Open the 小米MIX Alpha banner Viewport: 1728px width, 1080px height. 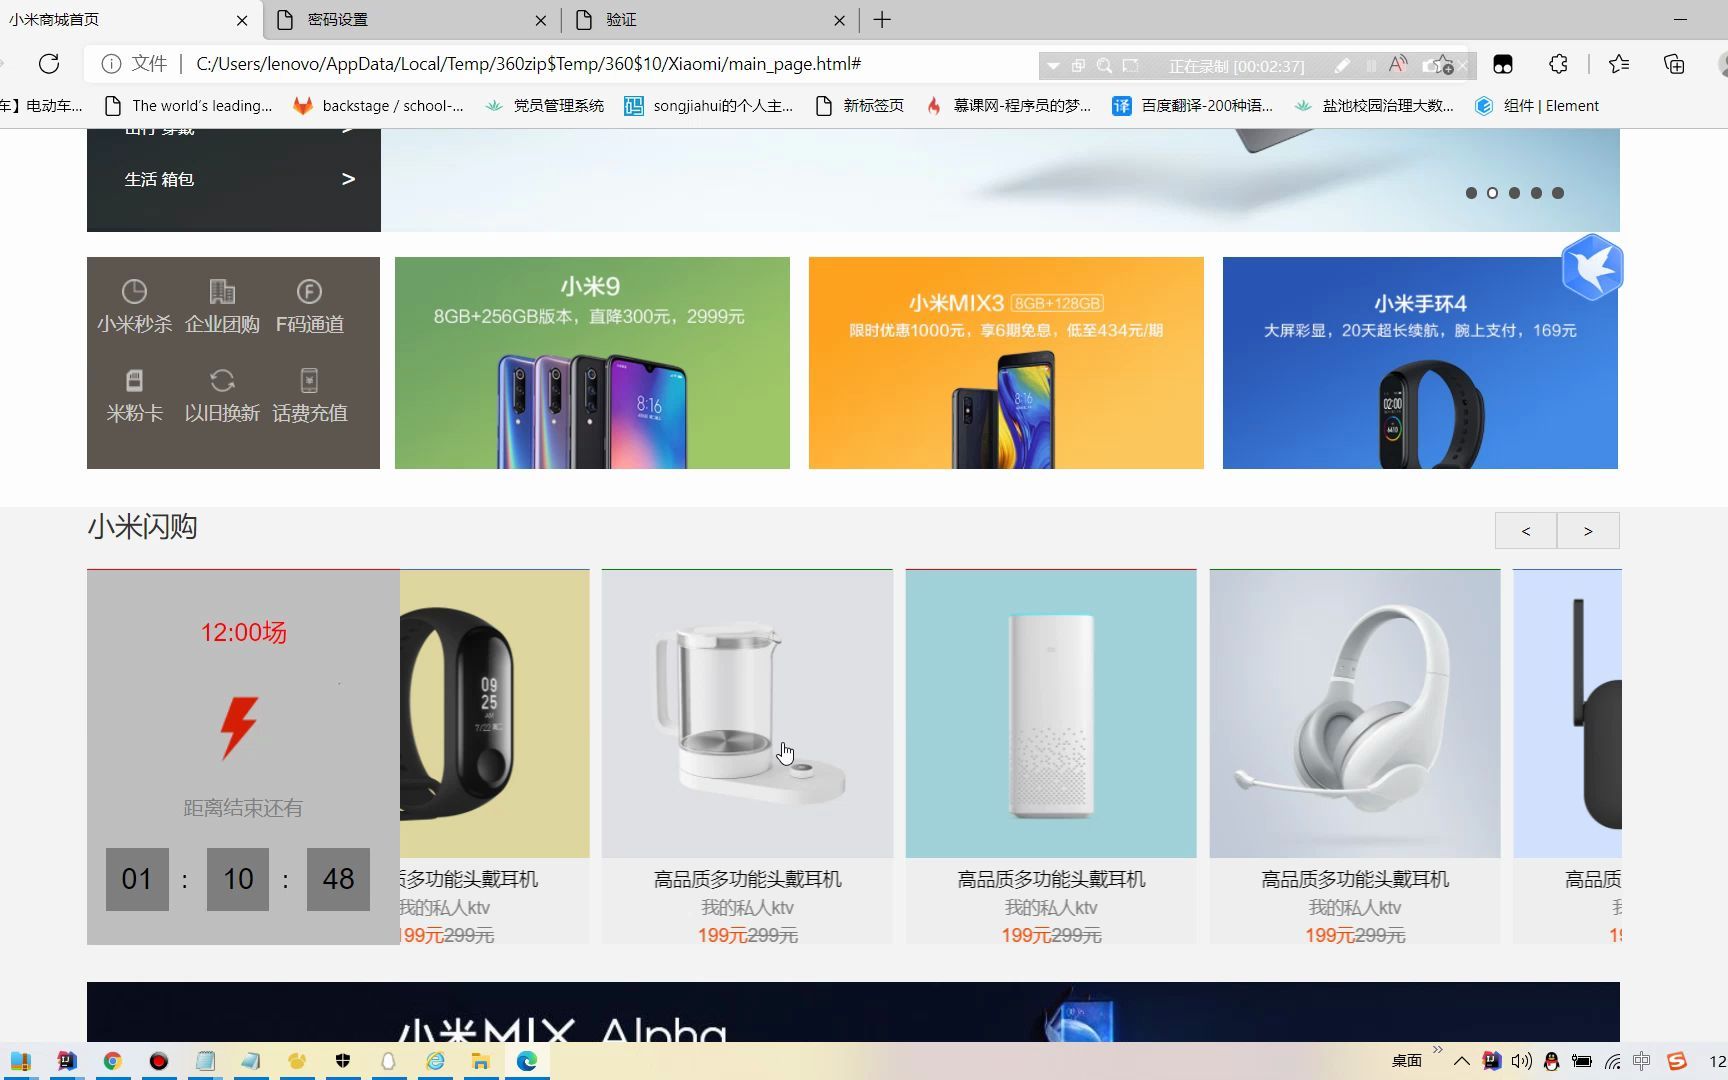click(853, 1012)
